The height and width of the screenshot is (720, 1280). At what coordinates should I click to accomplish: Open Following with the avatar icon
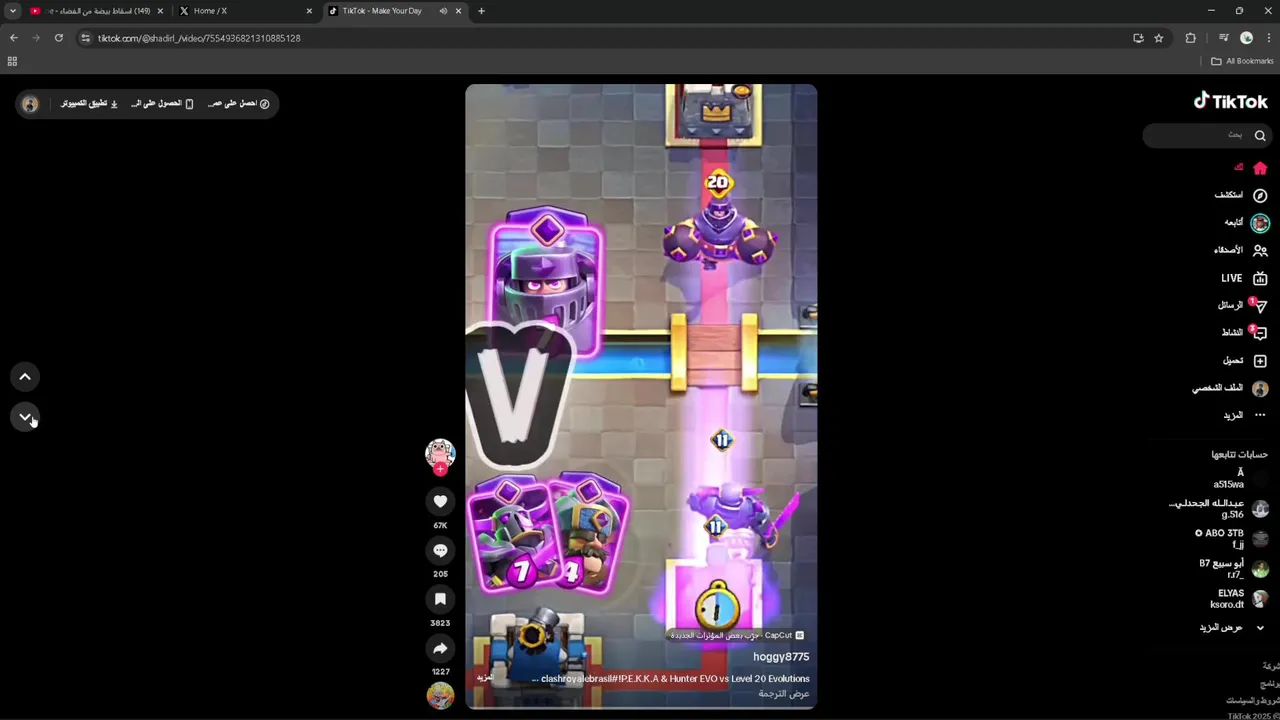point(1260,223)
